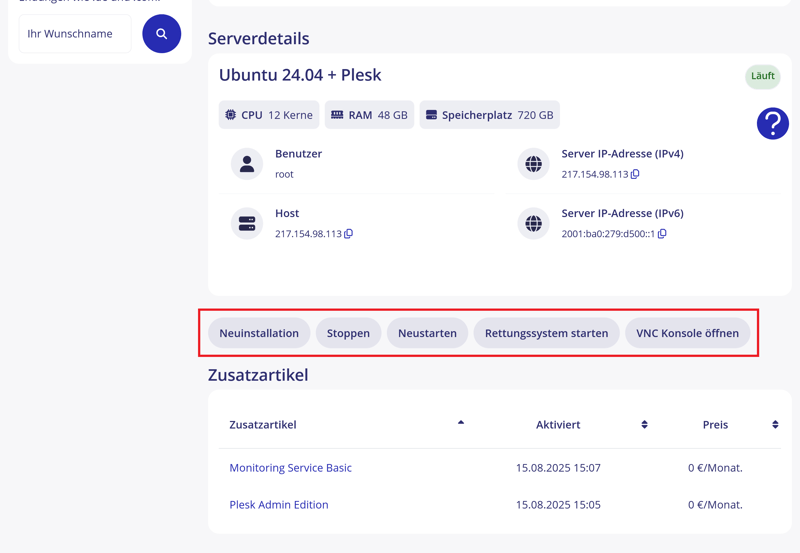Start the rescue system (Rettungssystem starten)
This screenshot has width=800, height=553.
pos(546,333)
